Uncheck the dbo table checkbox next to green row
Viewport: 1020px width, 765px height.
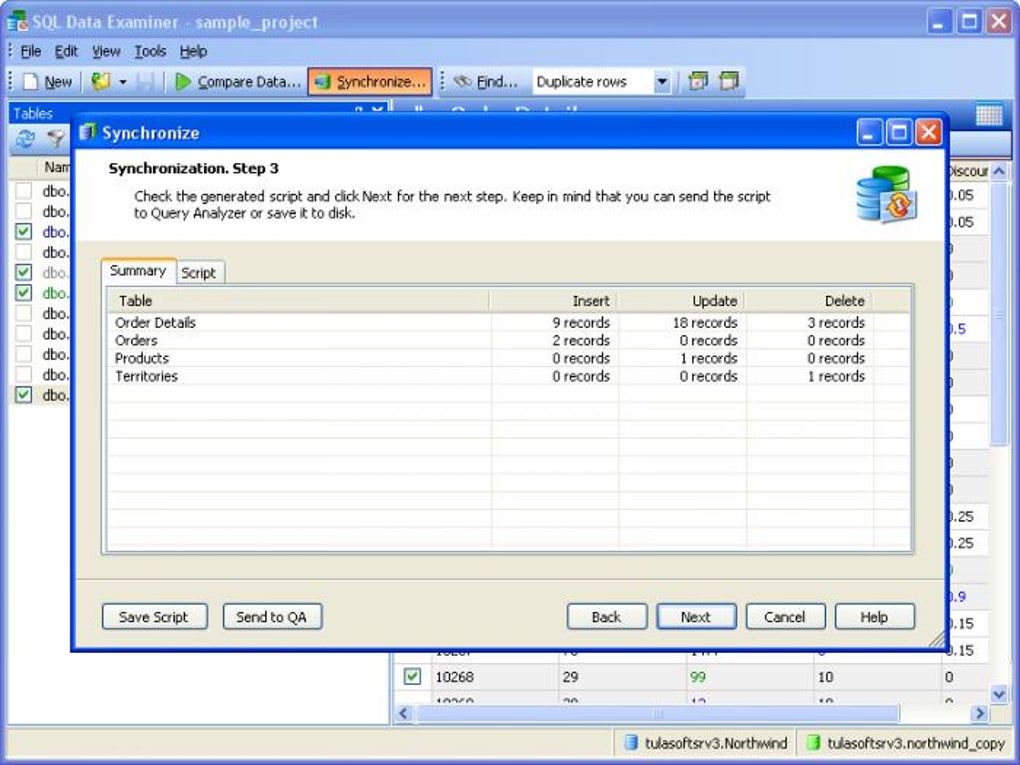tap(22, 293)
